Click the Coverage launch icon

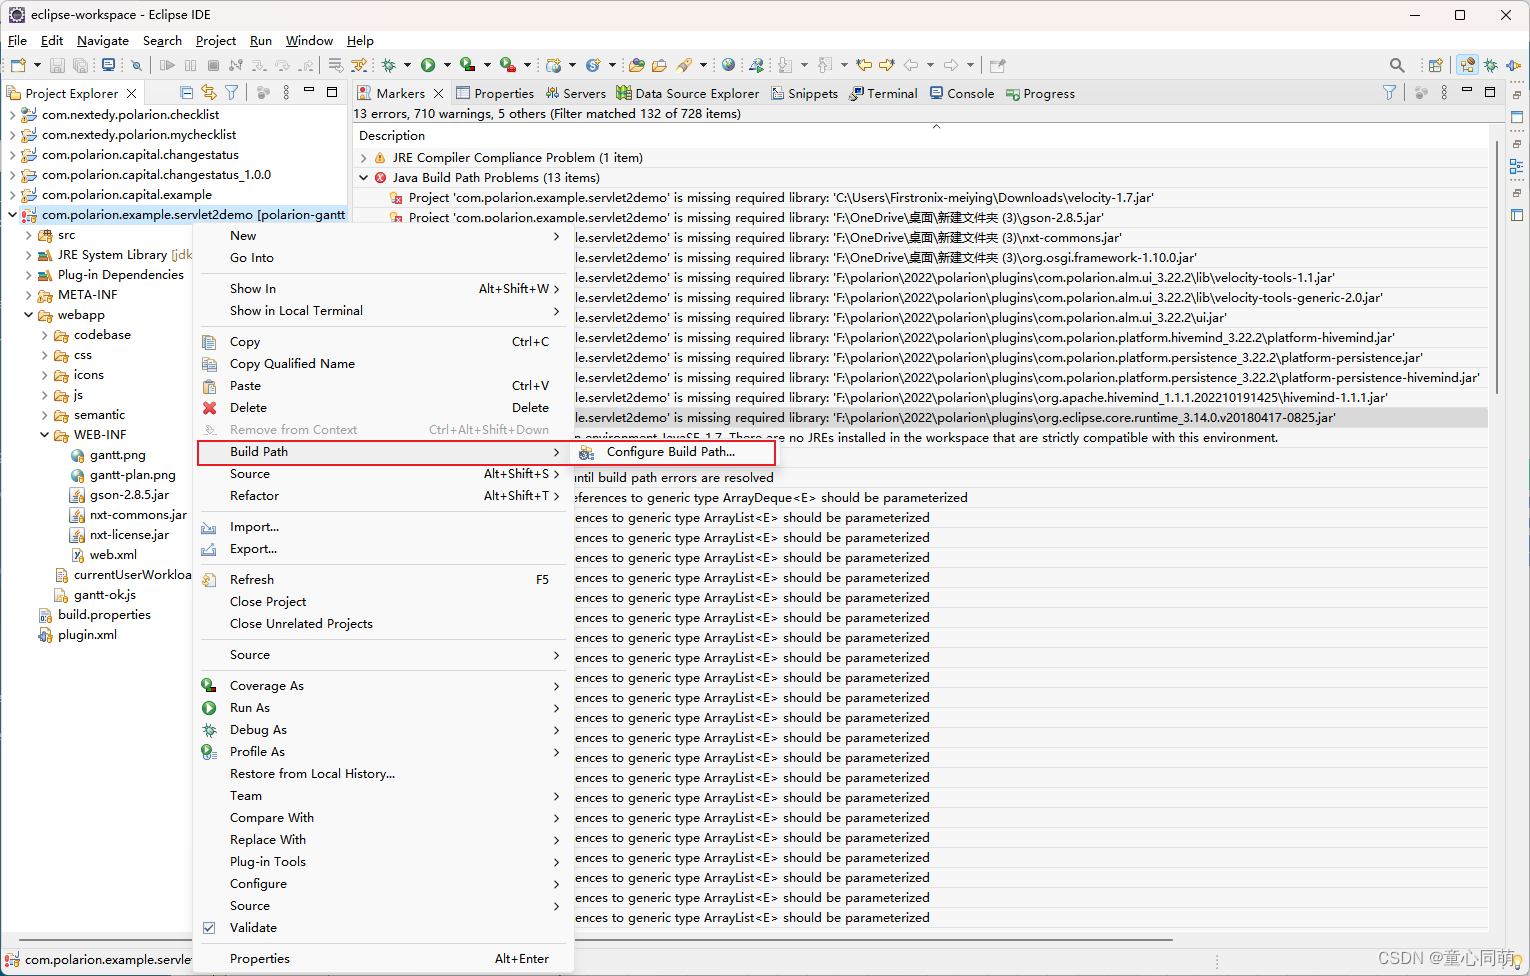click(467, 65)
